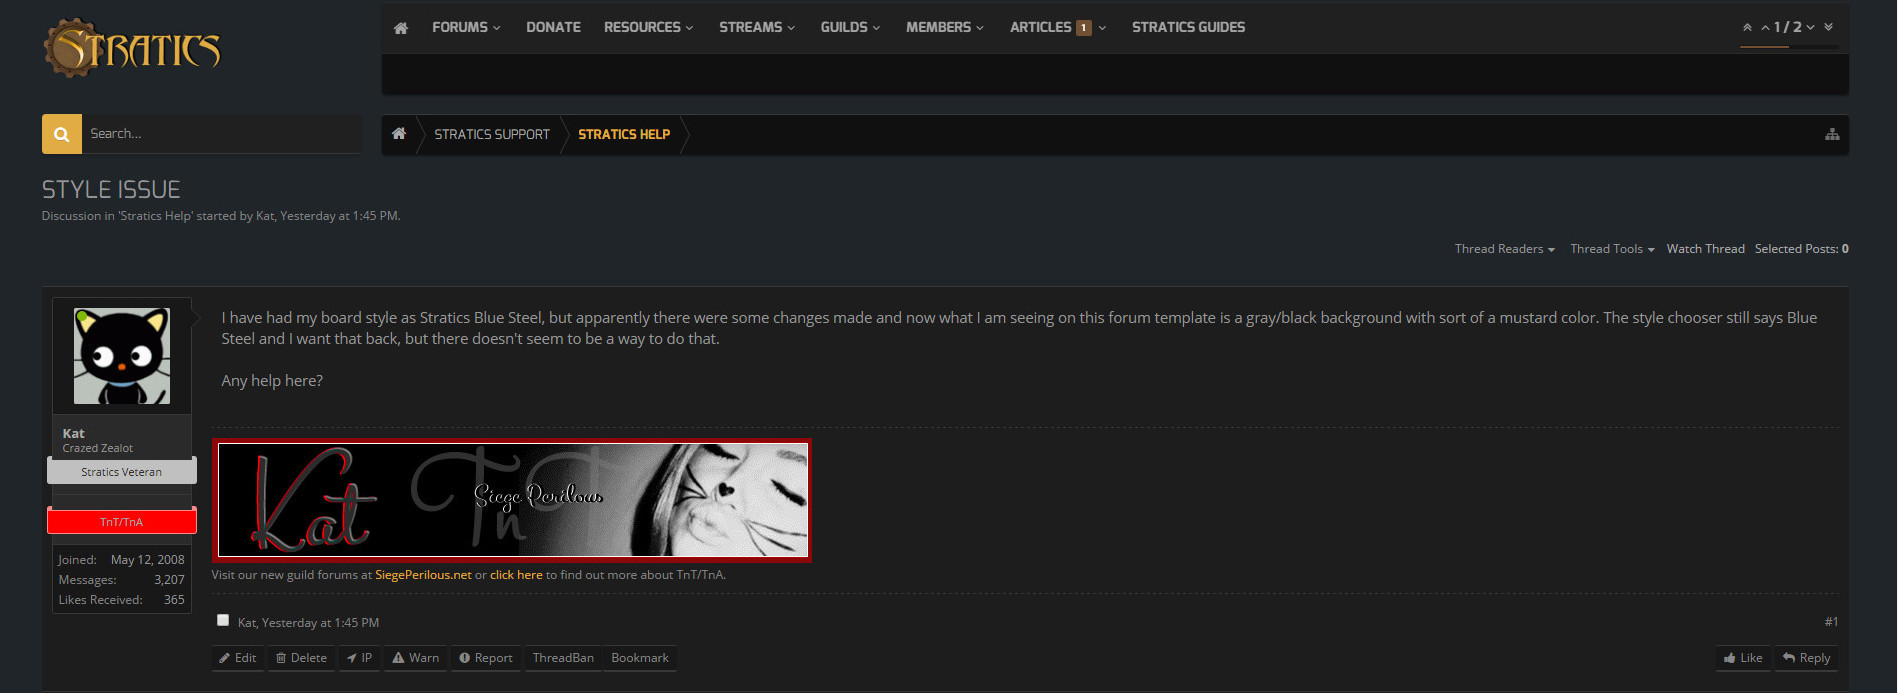Click the home icon in top navigation
1898x693 pixels.
pyautogui.click(x=401, y=28)
